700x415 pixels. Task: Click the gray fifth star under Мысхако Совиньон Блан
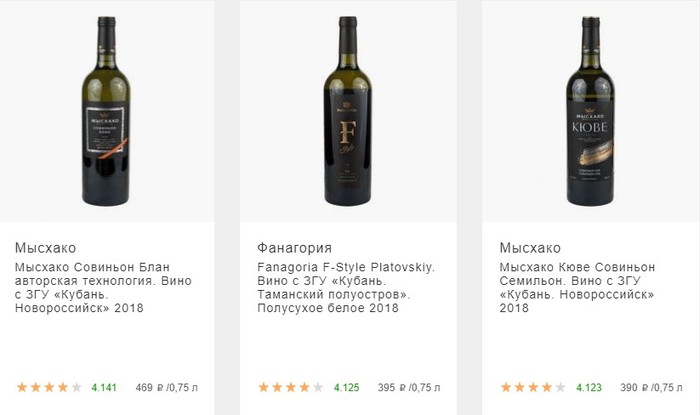click(76, 387)
